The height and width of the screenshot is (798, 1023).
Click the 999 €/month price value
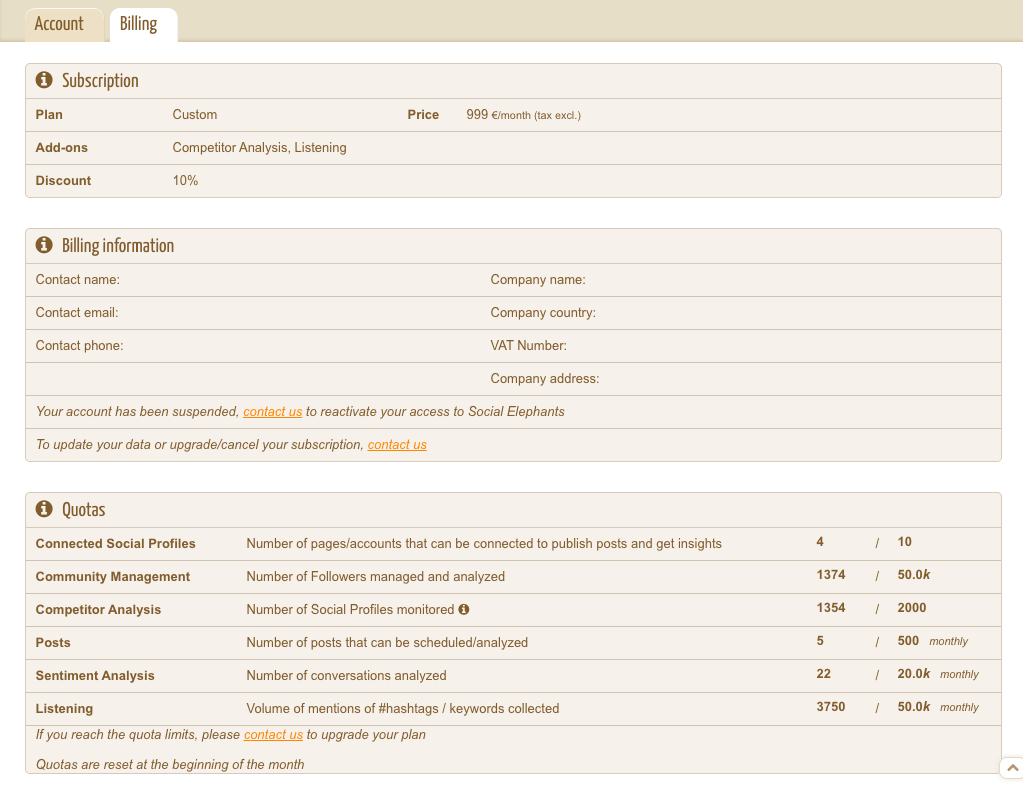523,115
